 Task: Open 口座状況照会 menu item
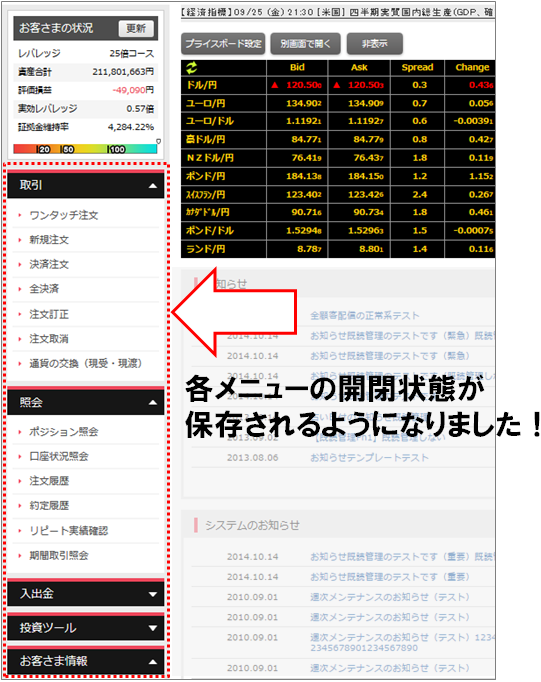(59, 457)
